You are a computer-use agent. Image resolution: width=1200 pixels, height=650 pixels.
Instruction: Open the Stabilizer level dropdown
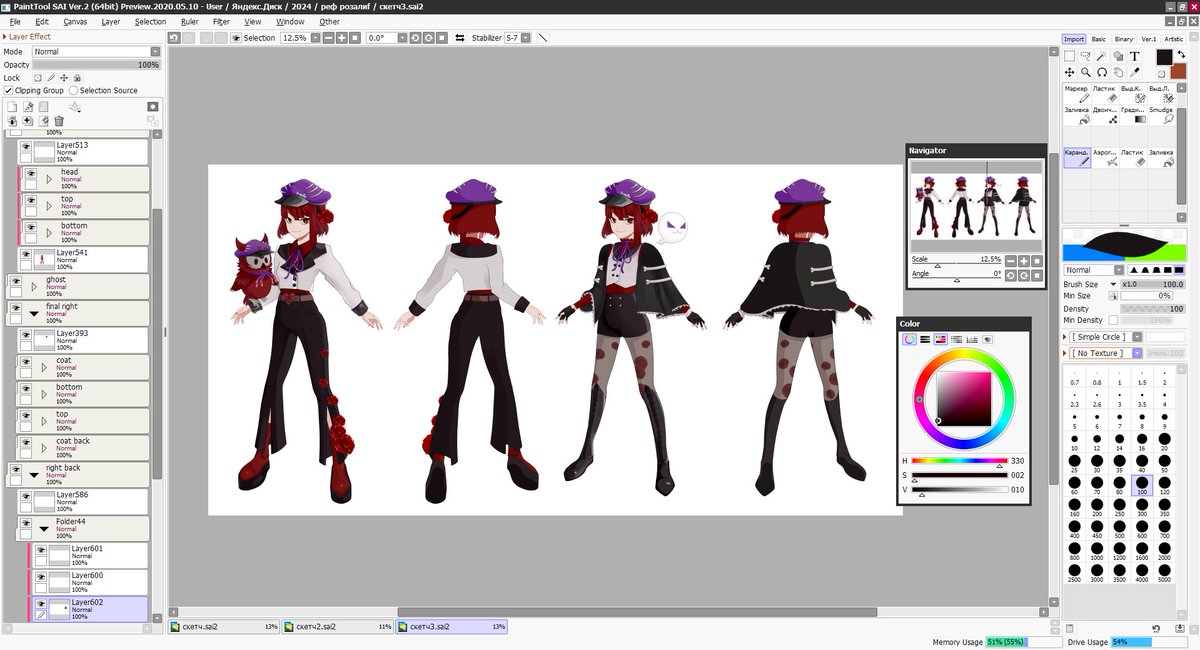(x=517, y=38)
